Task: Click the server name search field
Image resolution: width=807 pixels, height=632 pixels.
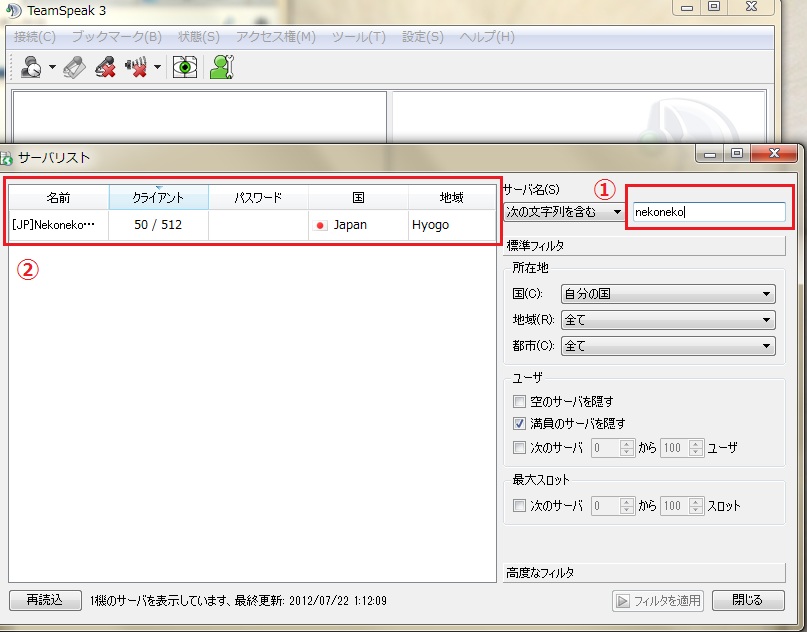Action: (x=708, y=212)
